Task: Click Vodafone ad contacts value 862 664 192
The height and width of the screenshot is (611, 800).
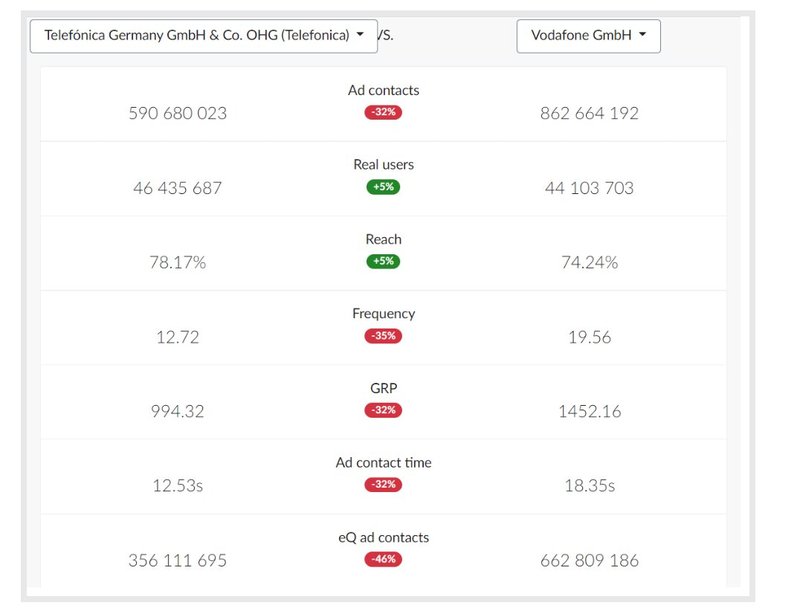Action: tap(589, 113)
